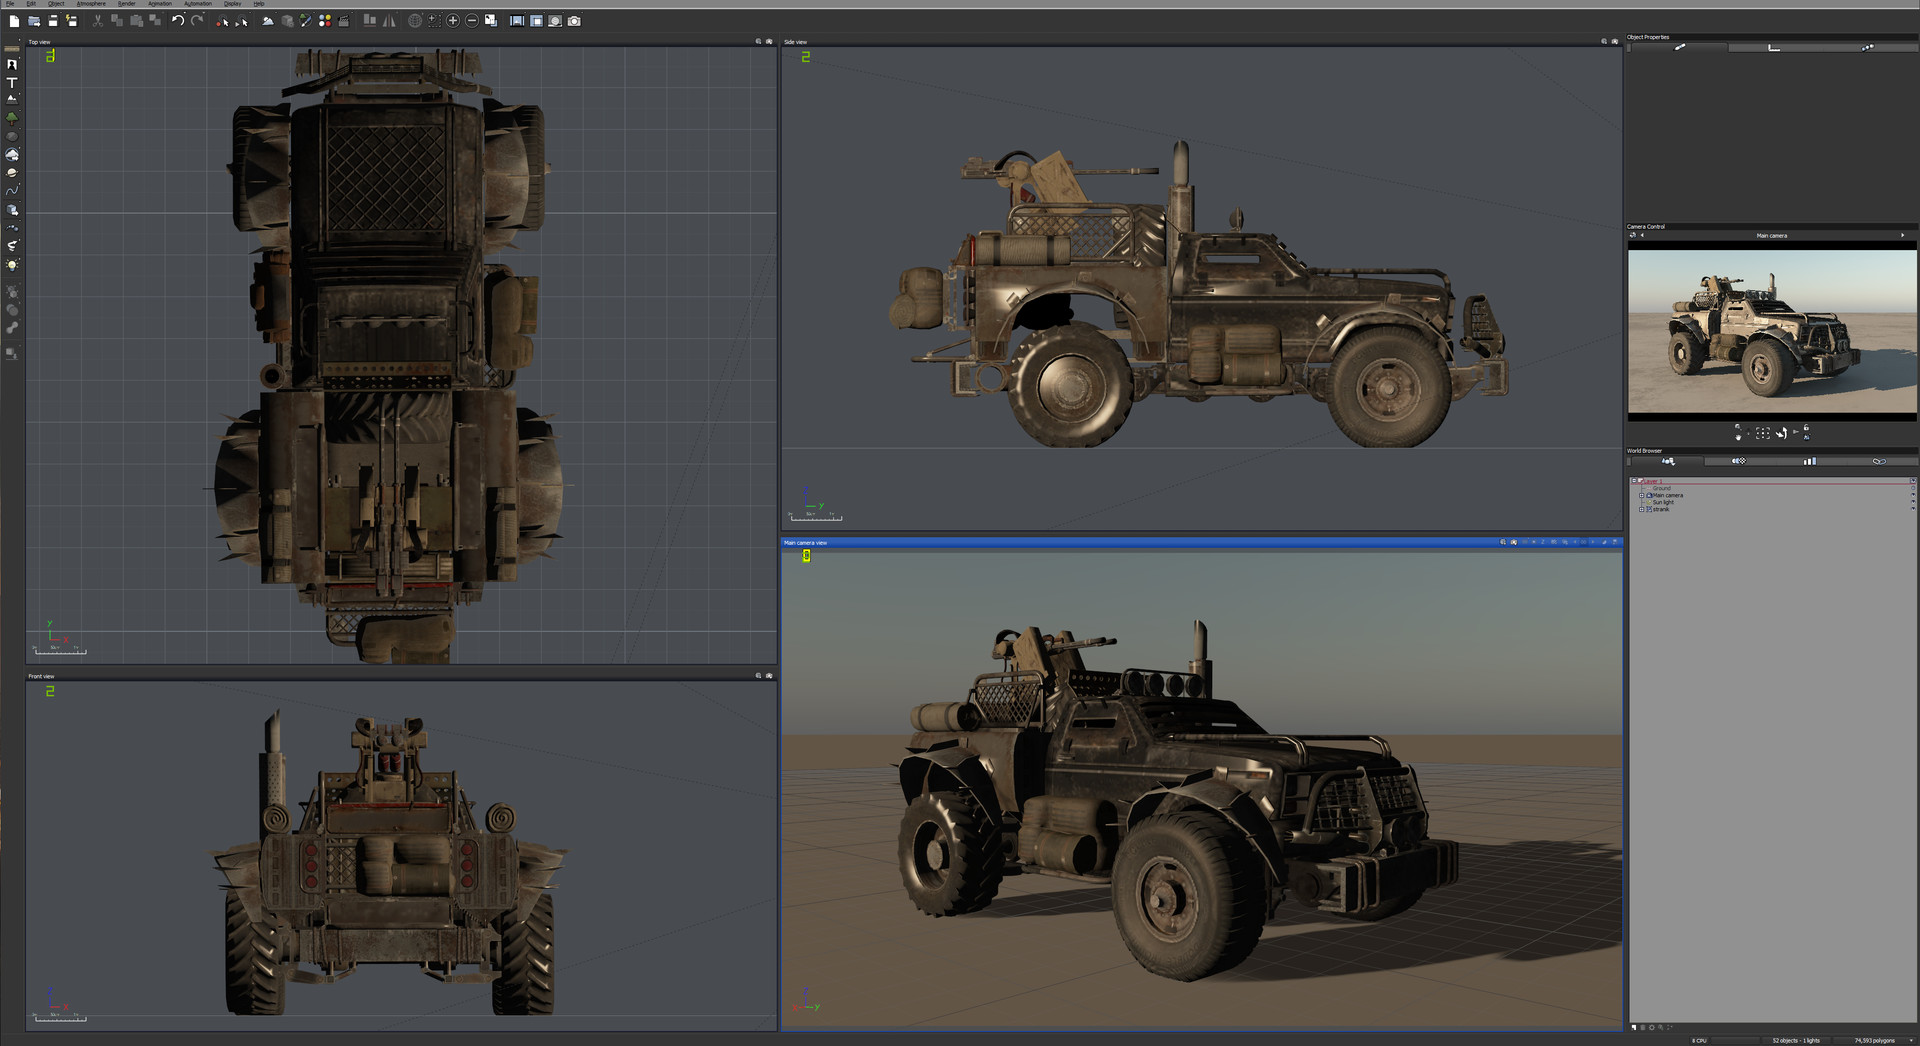Click the frame selection icon in Camera Control
1920x1046 pixels.
click(x=1763, y=433)
